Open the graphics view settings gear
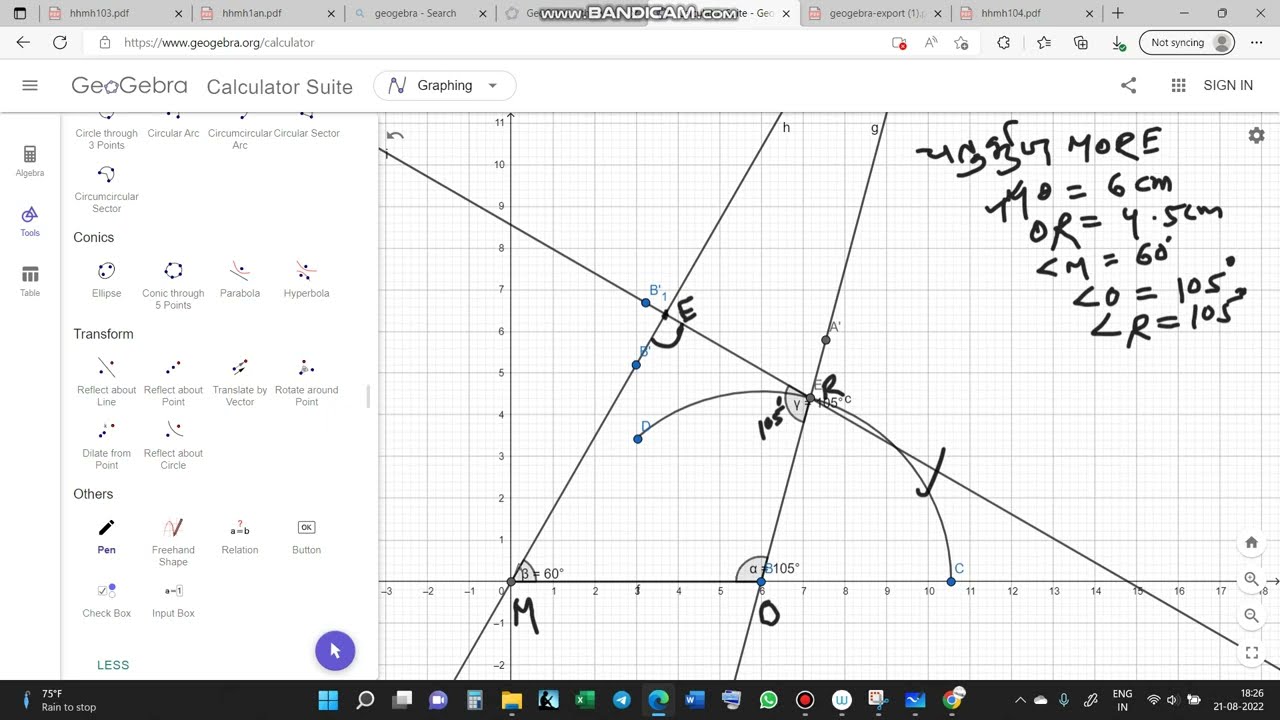Image resolution: width=1280 pixels, height=720 pixels. [x=1256, y=136]
